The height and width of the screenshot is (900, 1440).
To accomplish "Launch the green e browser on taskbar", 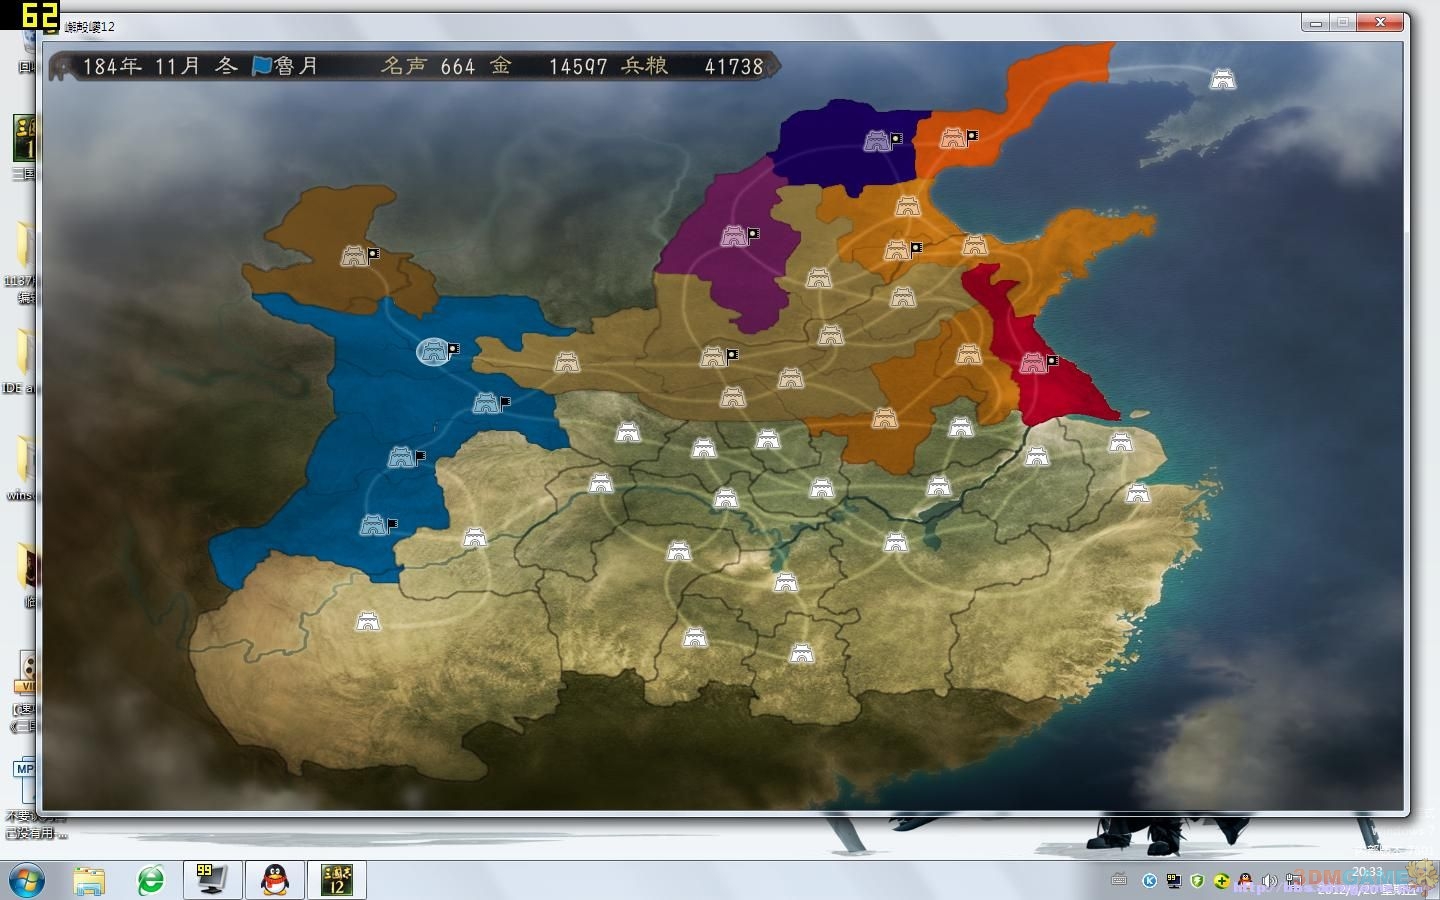I will [x=151, y=880].
